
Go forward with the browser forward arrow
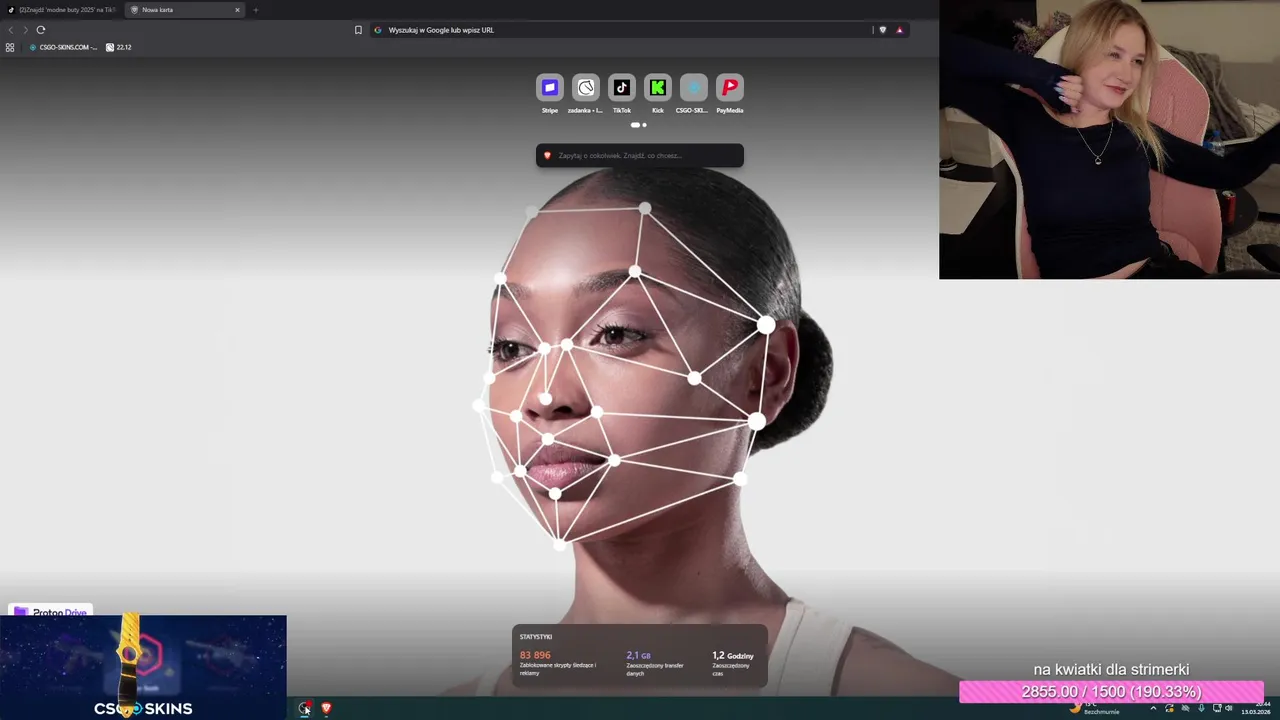pos(26,30)
